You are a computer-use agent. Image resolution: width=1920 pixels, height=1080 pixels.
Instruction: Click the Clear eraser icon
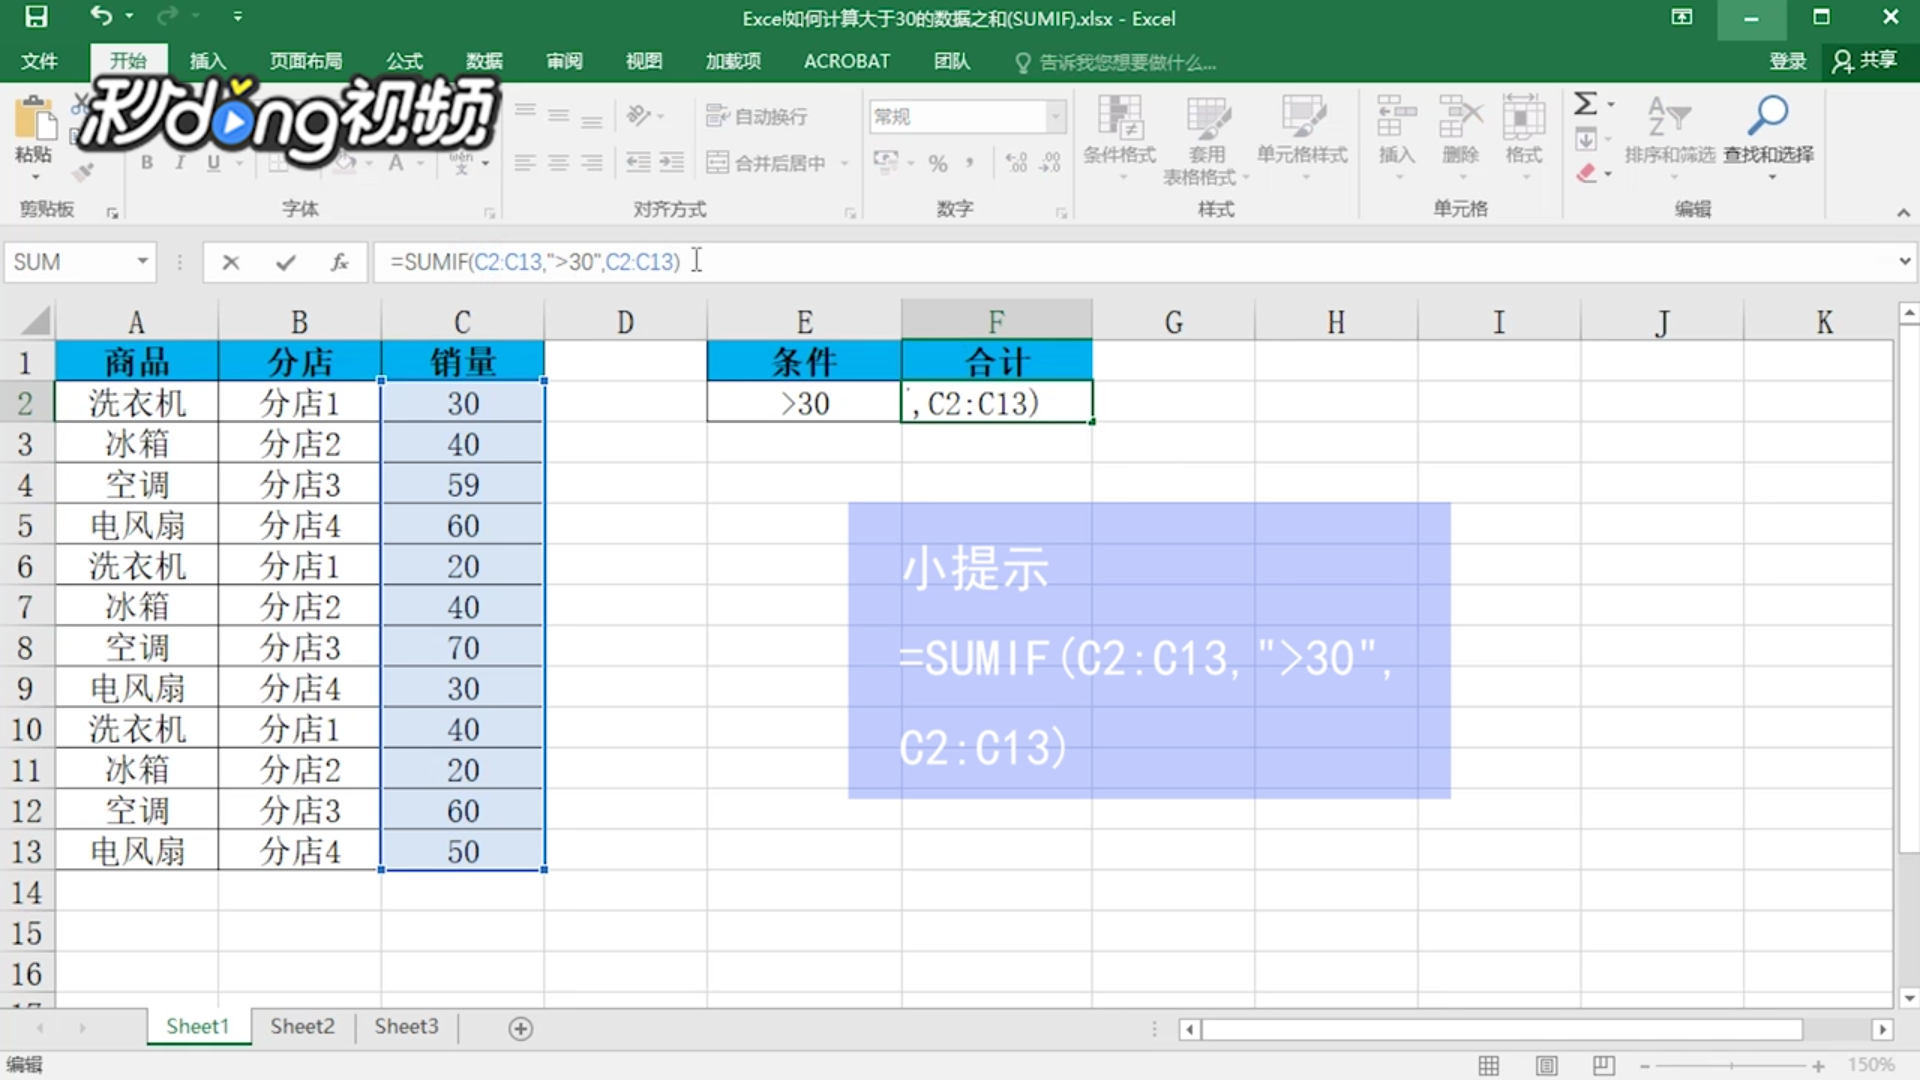point(1586,173)
